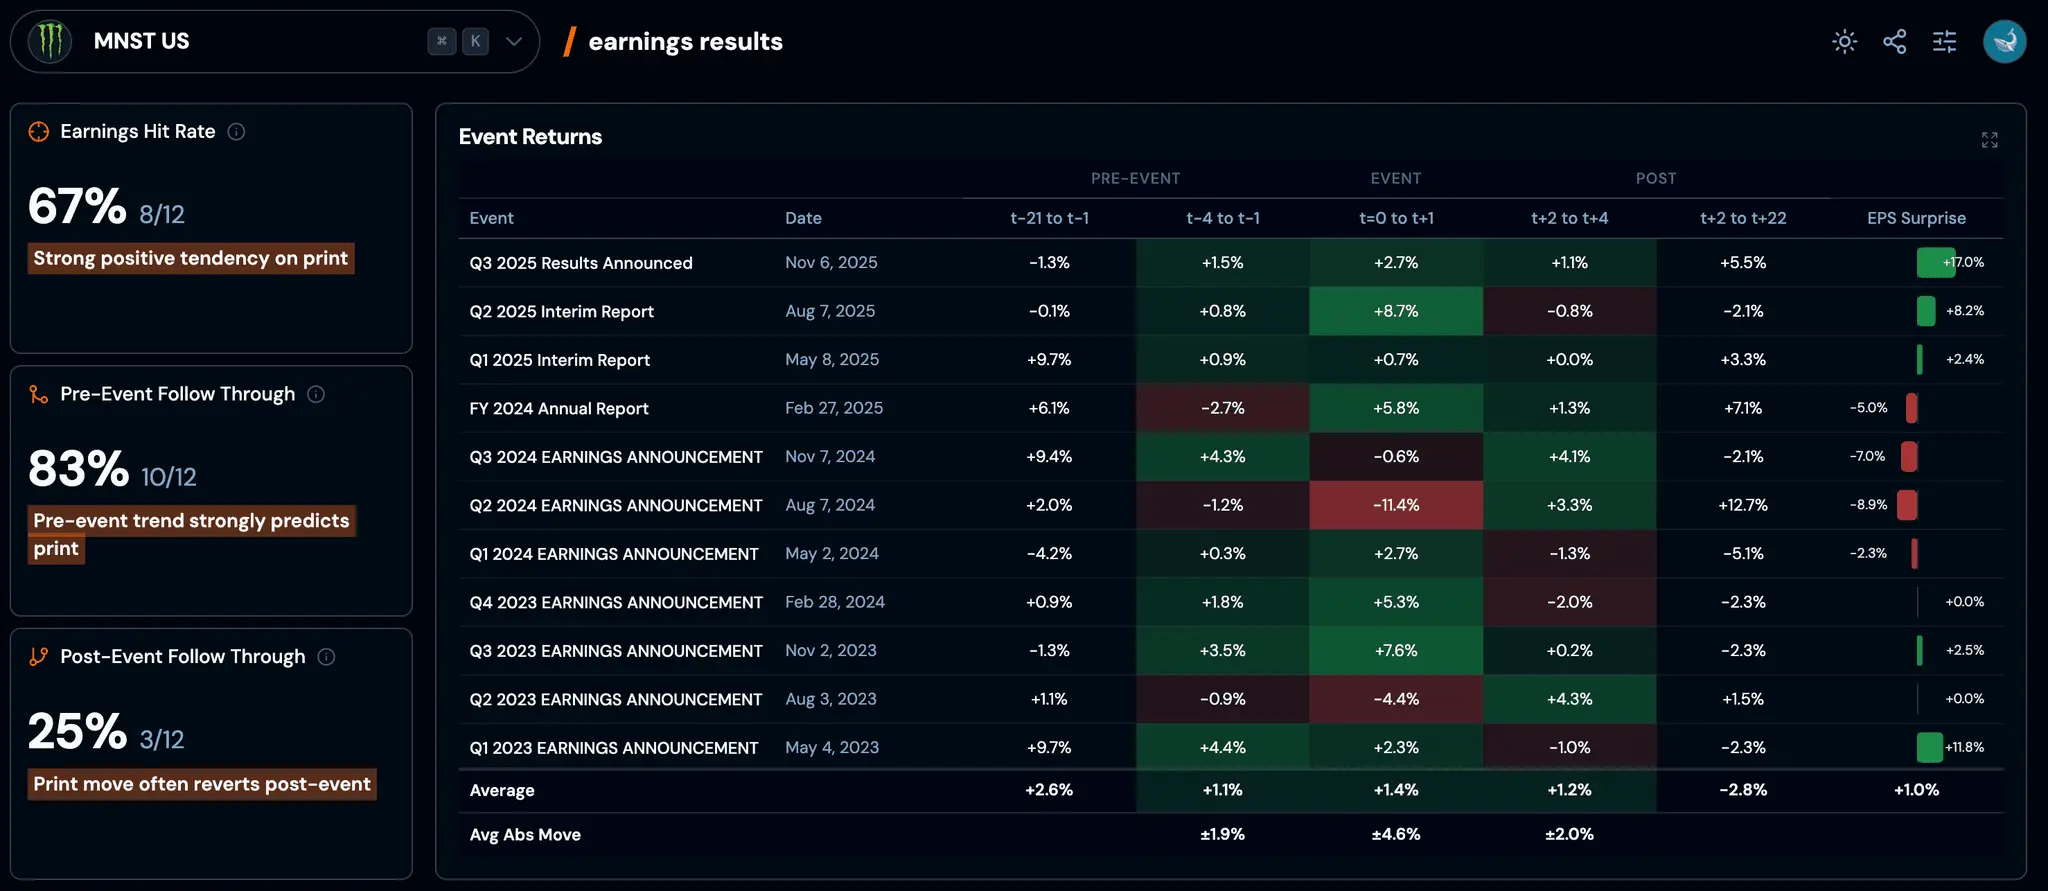The image size is (2048, 891).
Task: Click the PRE-EVENT group header
Action: (1135, 178)
